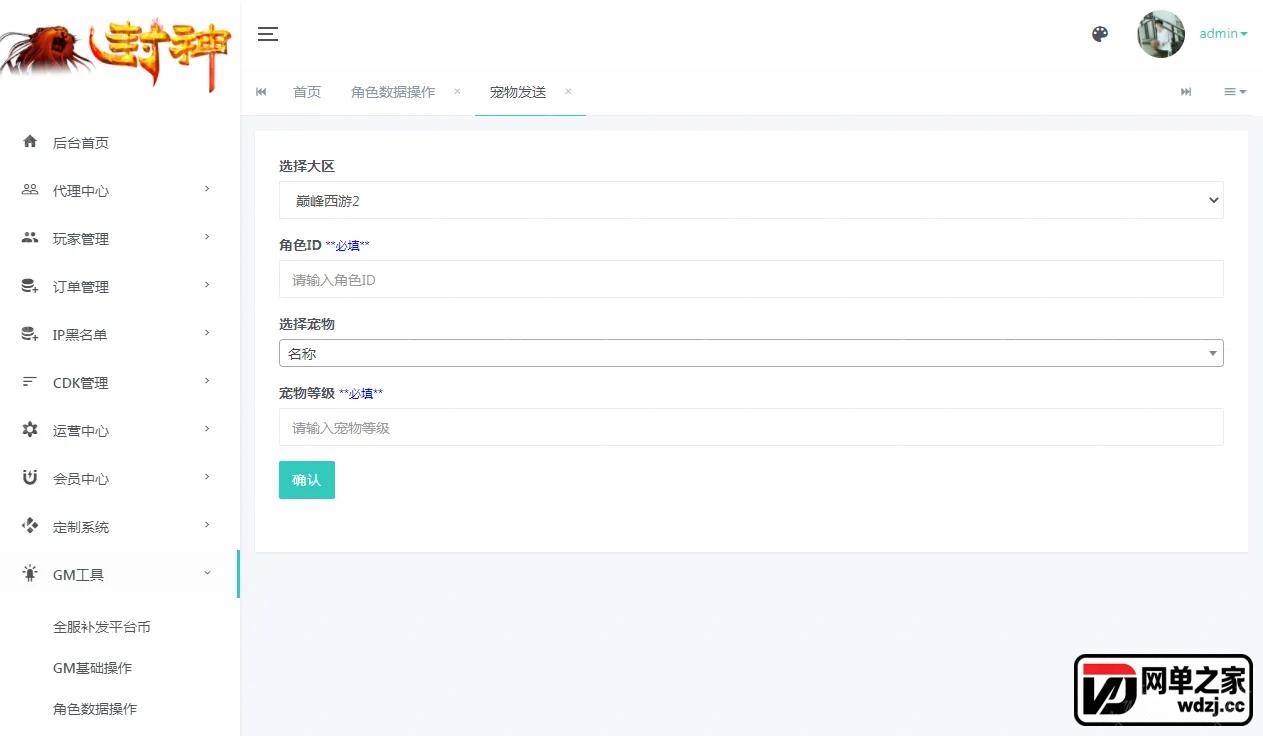The width and height of the screenshot is (1263, 736).
Task: Expand the 玩家管理 chevron
Action: pos(207,237)
